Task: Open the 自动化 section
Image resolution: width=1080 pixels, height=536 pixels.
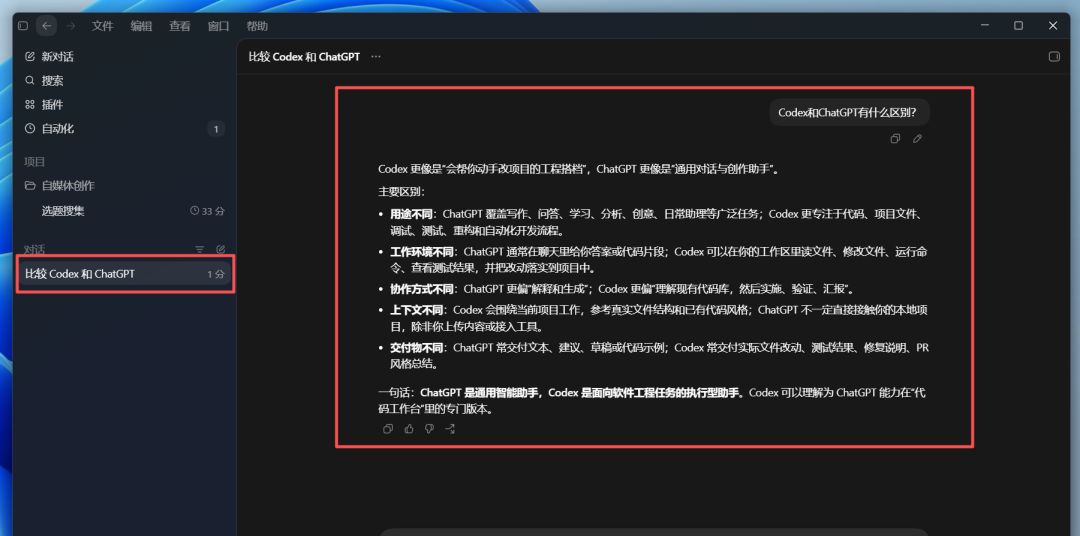Action: [x=124, y=129]
